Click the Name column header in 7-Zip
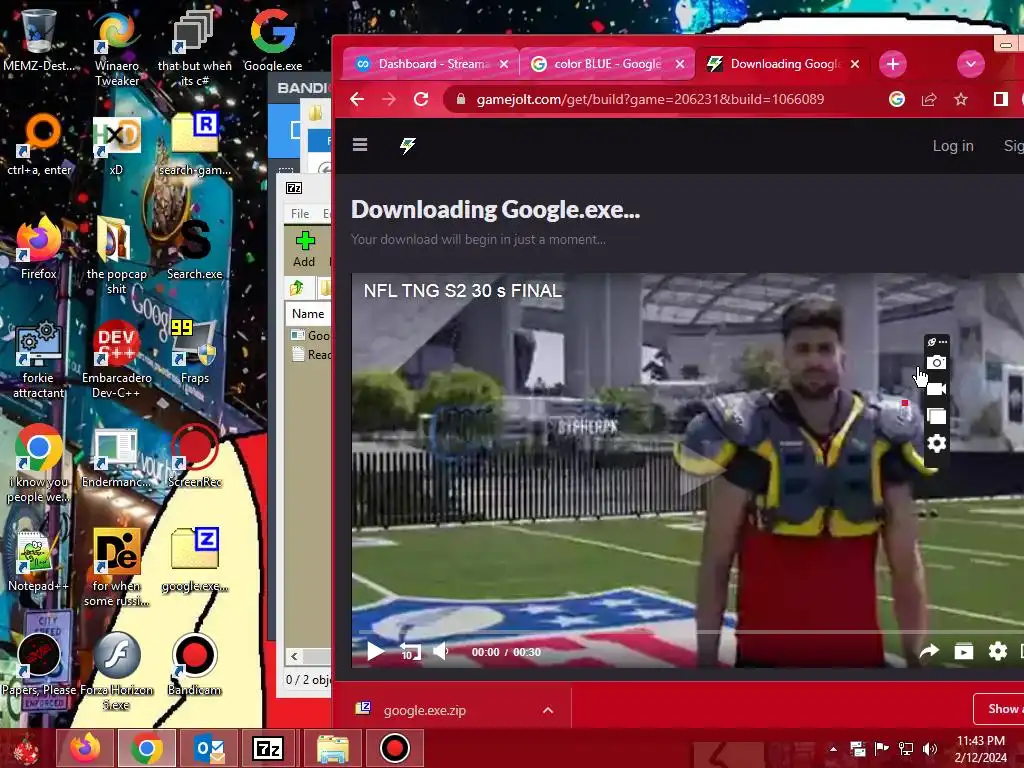Image resolution: width=1024 pixels, height=768 pixels. click(308, 313)
